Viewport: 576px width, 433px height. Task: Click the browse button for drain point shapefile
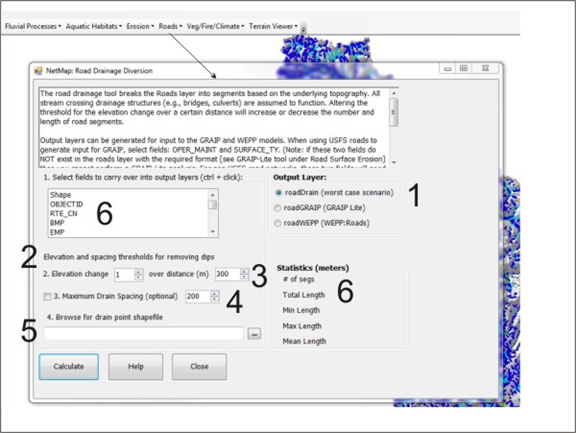[254, 334]
